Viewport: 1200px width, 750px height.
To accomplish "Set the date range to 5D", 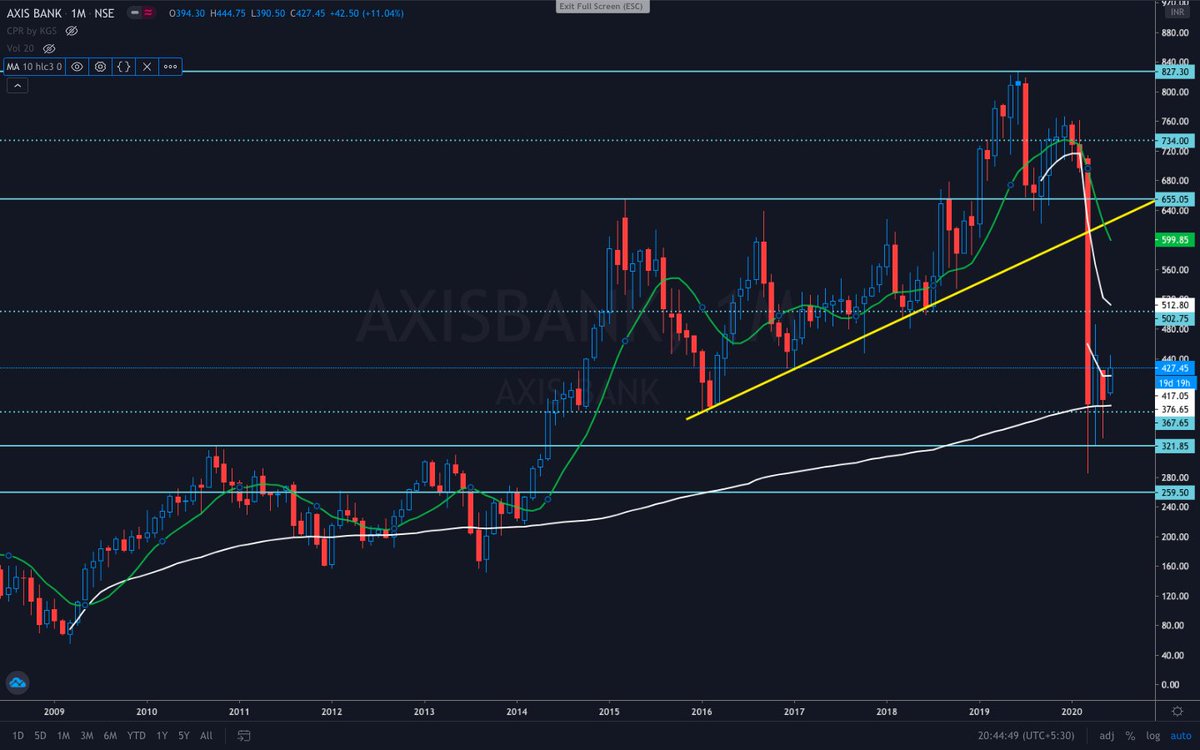I will point(39,735).
